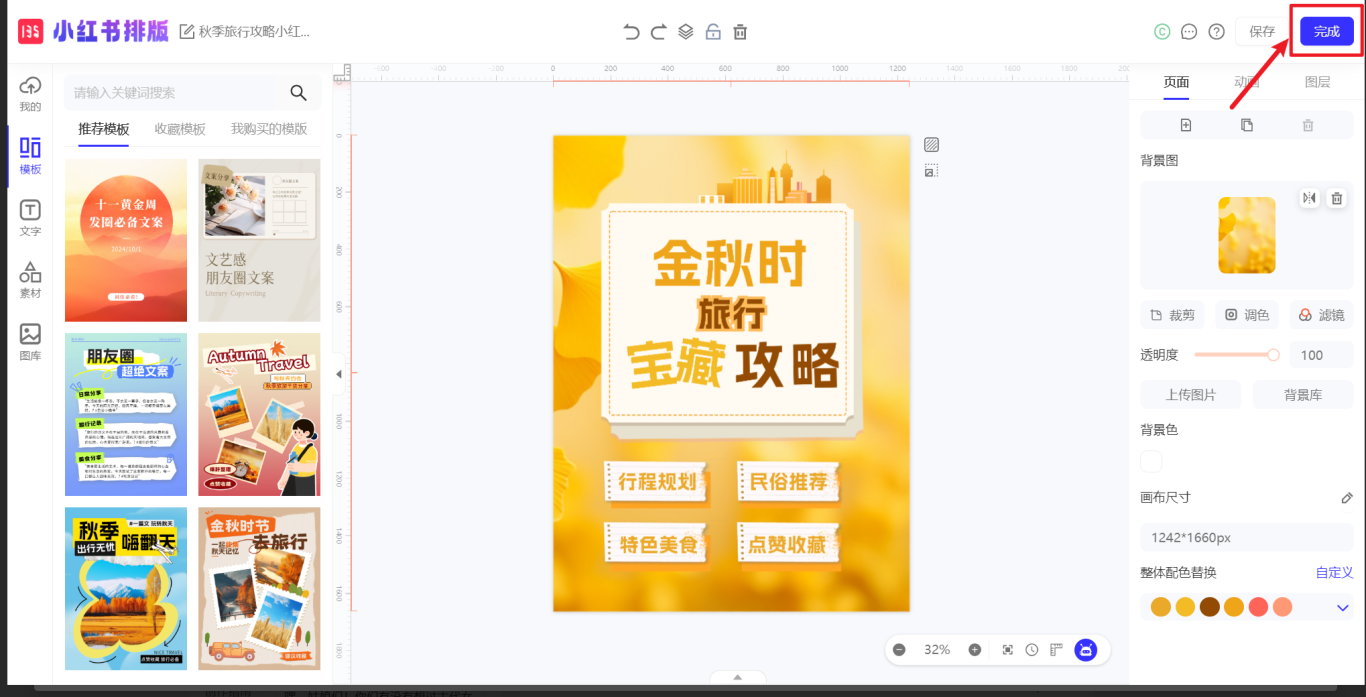Click the redo arrow icon

pyautogui.click(x=658, y=32)
